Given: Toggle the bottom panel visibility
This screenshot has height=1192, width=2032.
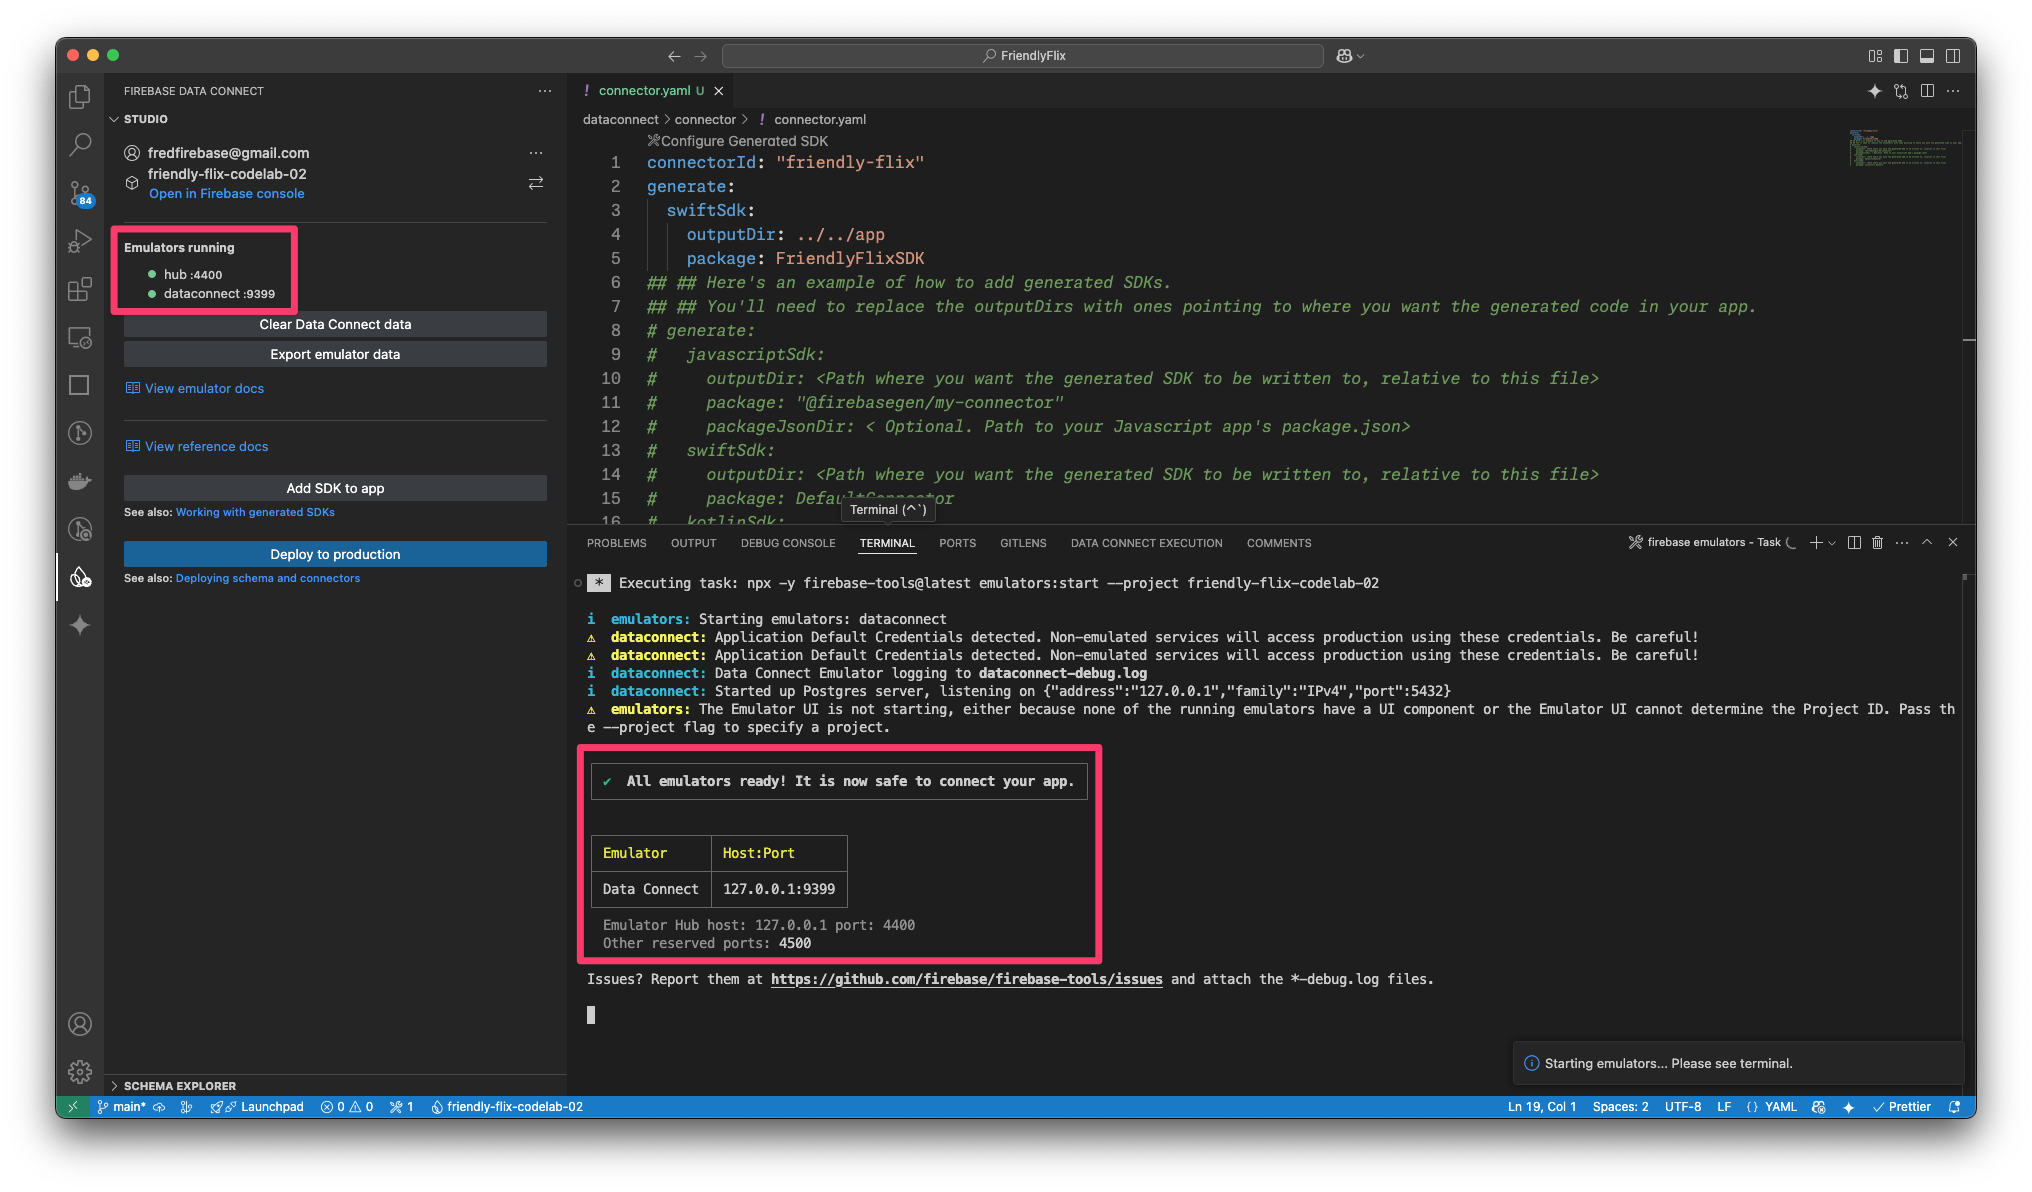Looking at the screenshot, I should (x=1926, y=56).
